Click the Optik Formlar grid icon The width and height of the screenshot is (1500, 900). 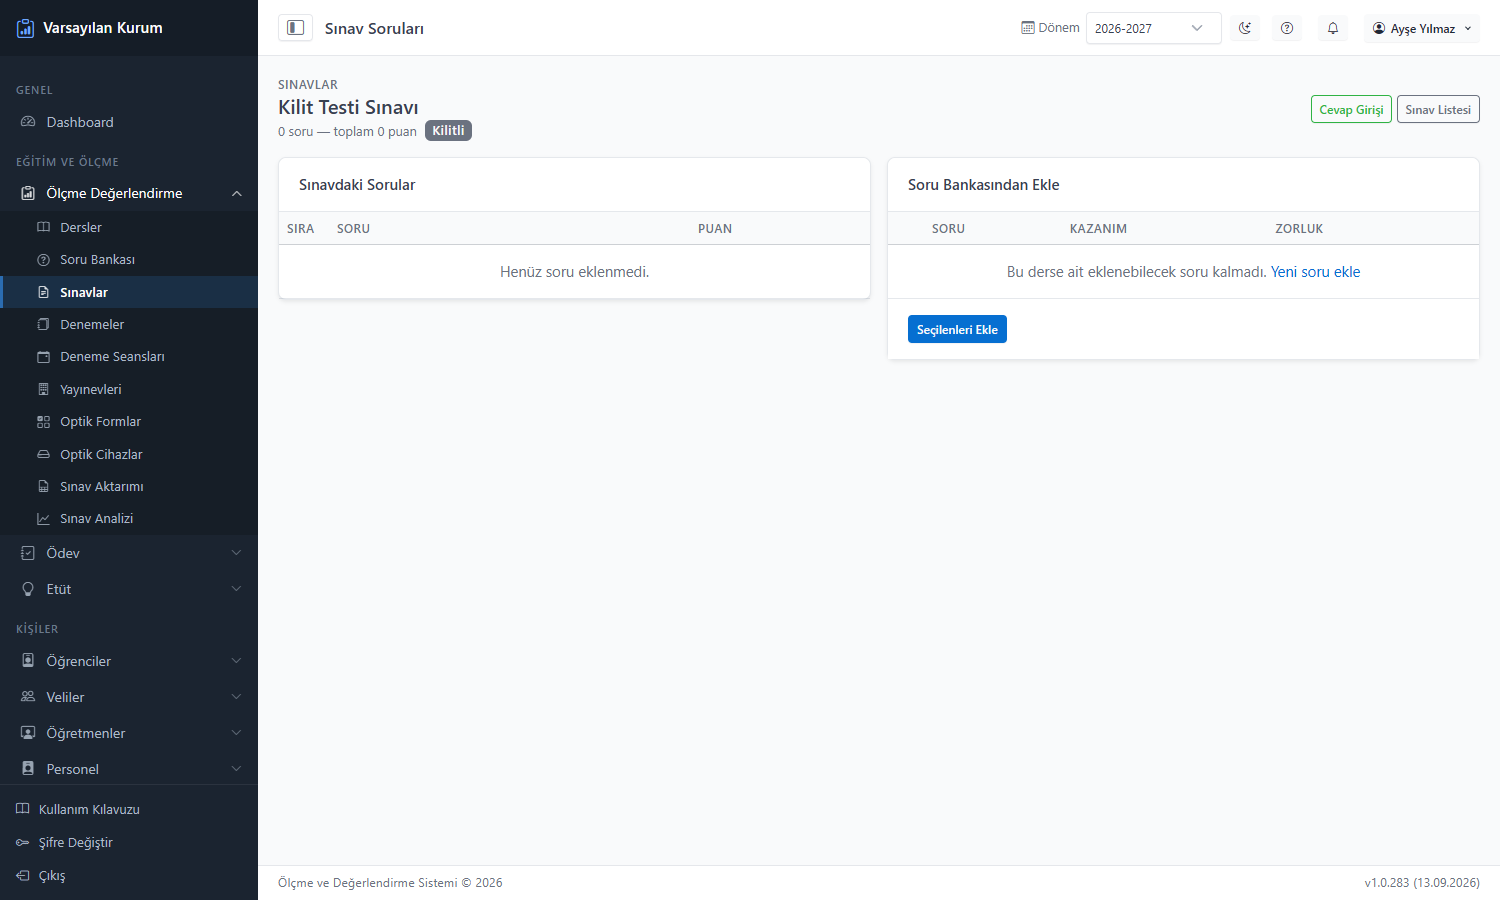pyautogui.click(x=43, y=422)
